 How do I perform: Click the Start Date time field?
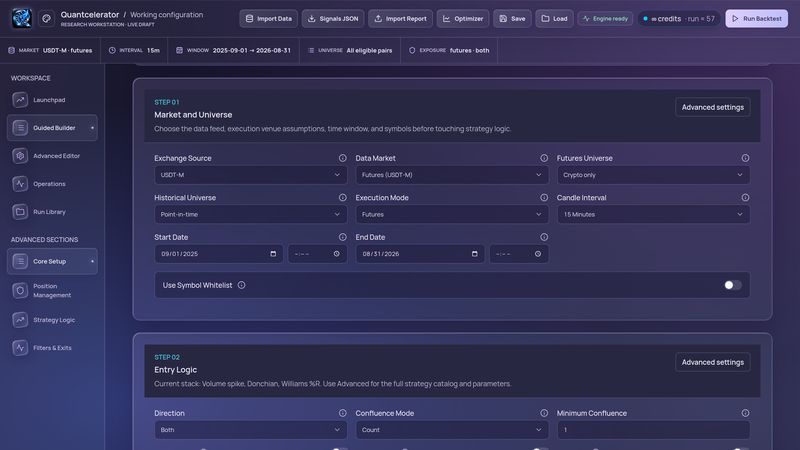pos(317,254)
